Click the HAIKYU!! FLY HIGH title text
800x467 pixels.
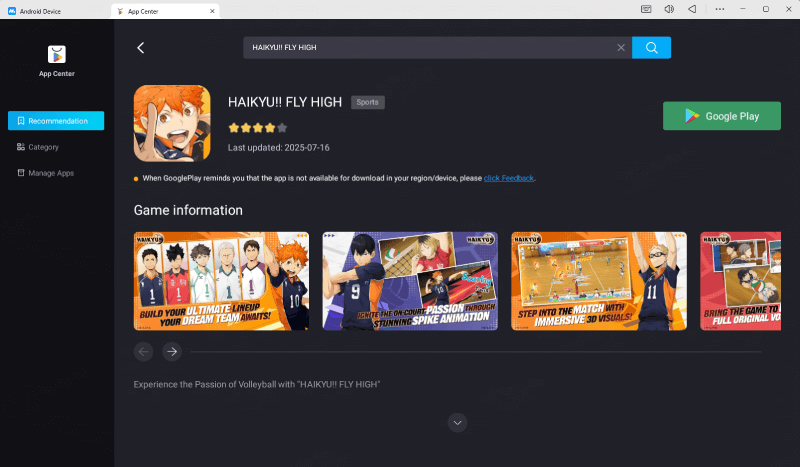click(285, 102)
